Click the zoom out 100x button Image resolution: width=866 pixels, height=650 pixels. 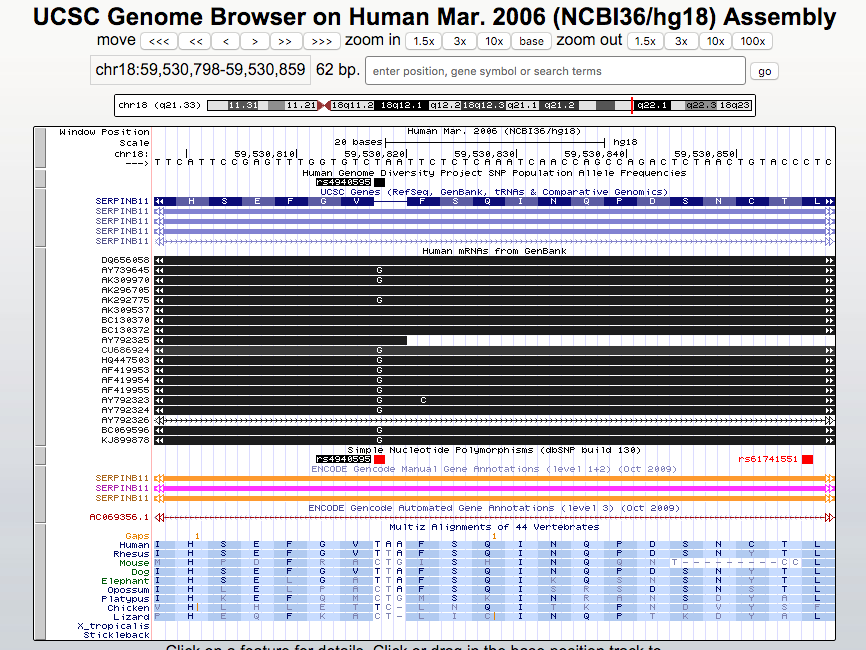coord(751,41)
